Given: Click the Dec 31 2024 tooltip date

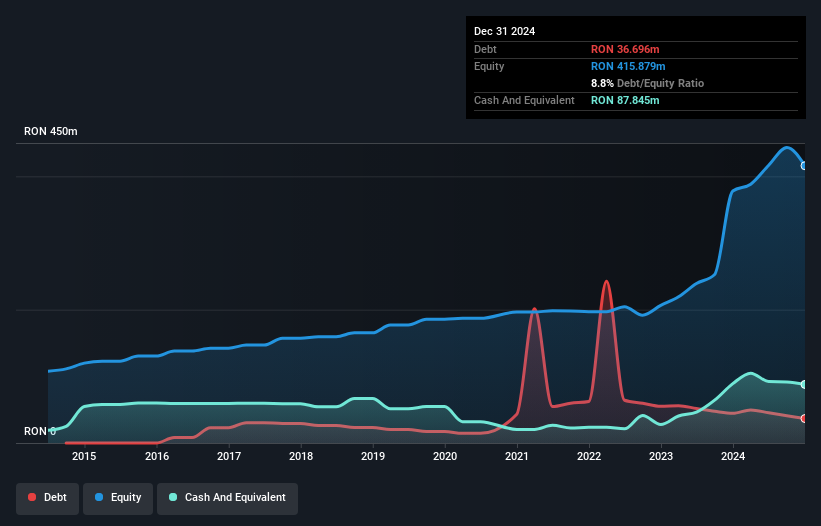Looking at the screenshot, I should tap(504, 31).
